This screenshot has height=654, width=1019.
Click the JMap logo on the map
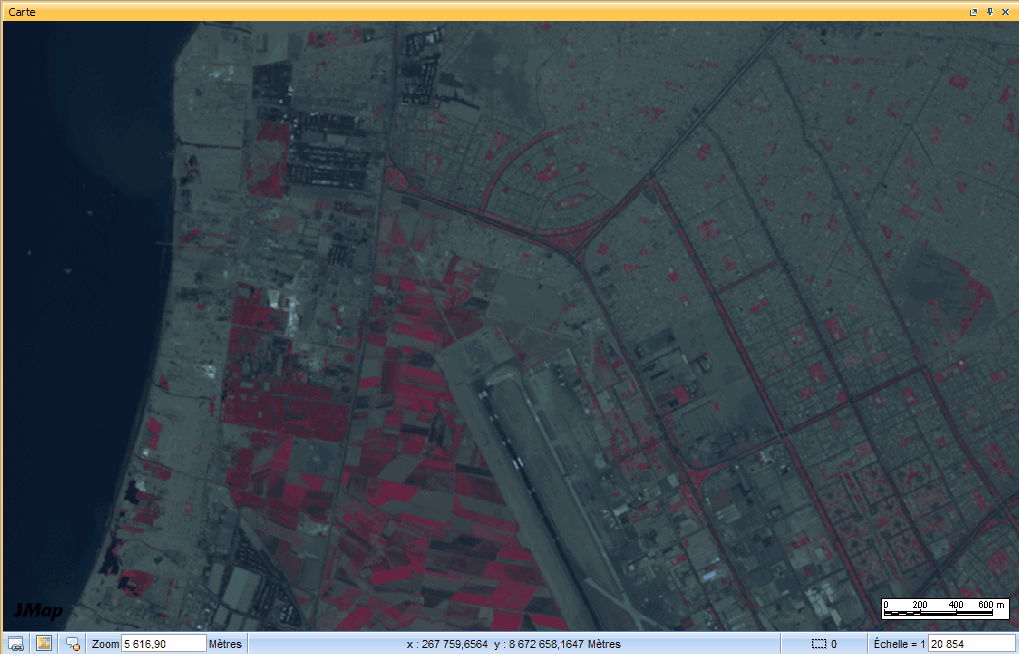(x=38, y=610)
